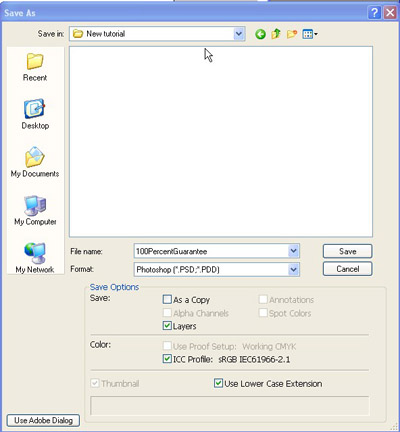Uncheck the Layers checkbox

(167, 326)
